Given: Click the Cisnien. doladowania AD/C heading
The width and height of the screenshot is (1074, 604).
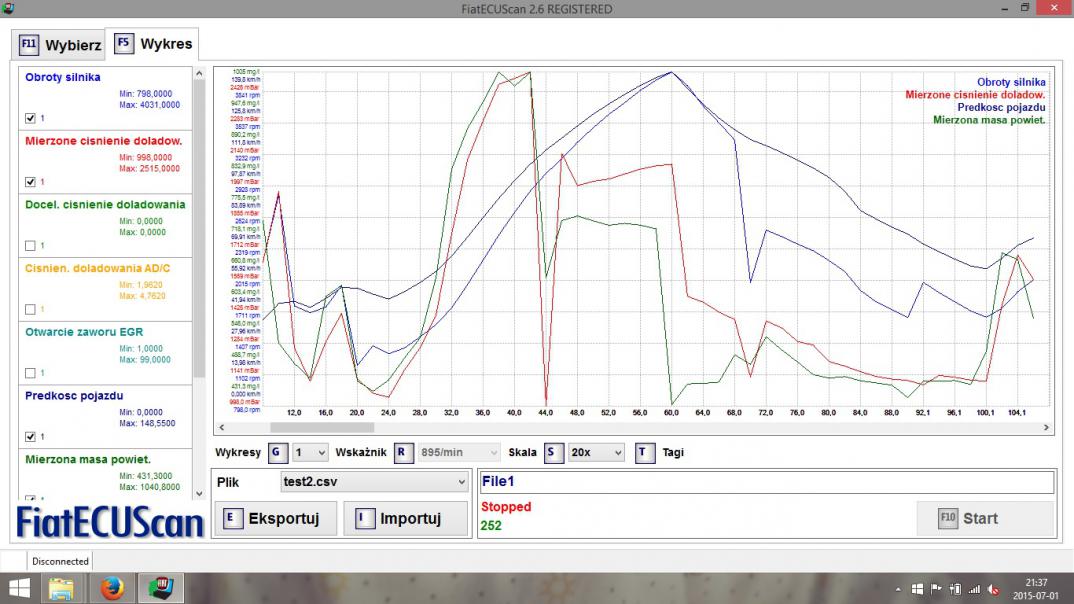Looking at the screenshot, I should click(x=98, y=268).
